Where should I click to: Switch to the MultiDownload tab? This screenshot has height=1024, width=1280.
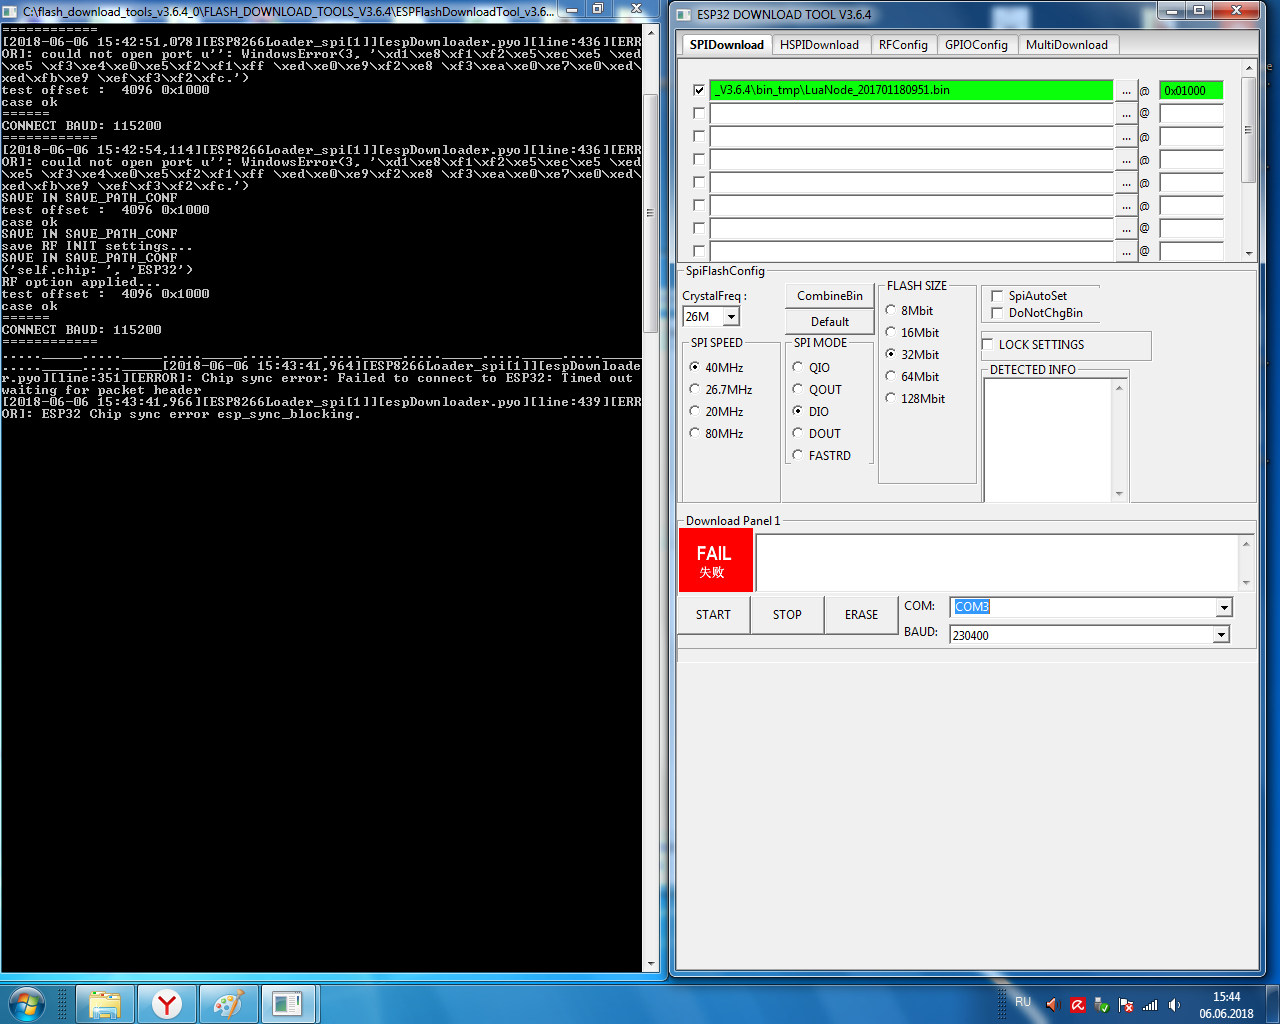coord(1067,45)
